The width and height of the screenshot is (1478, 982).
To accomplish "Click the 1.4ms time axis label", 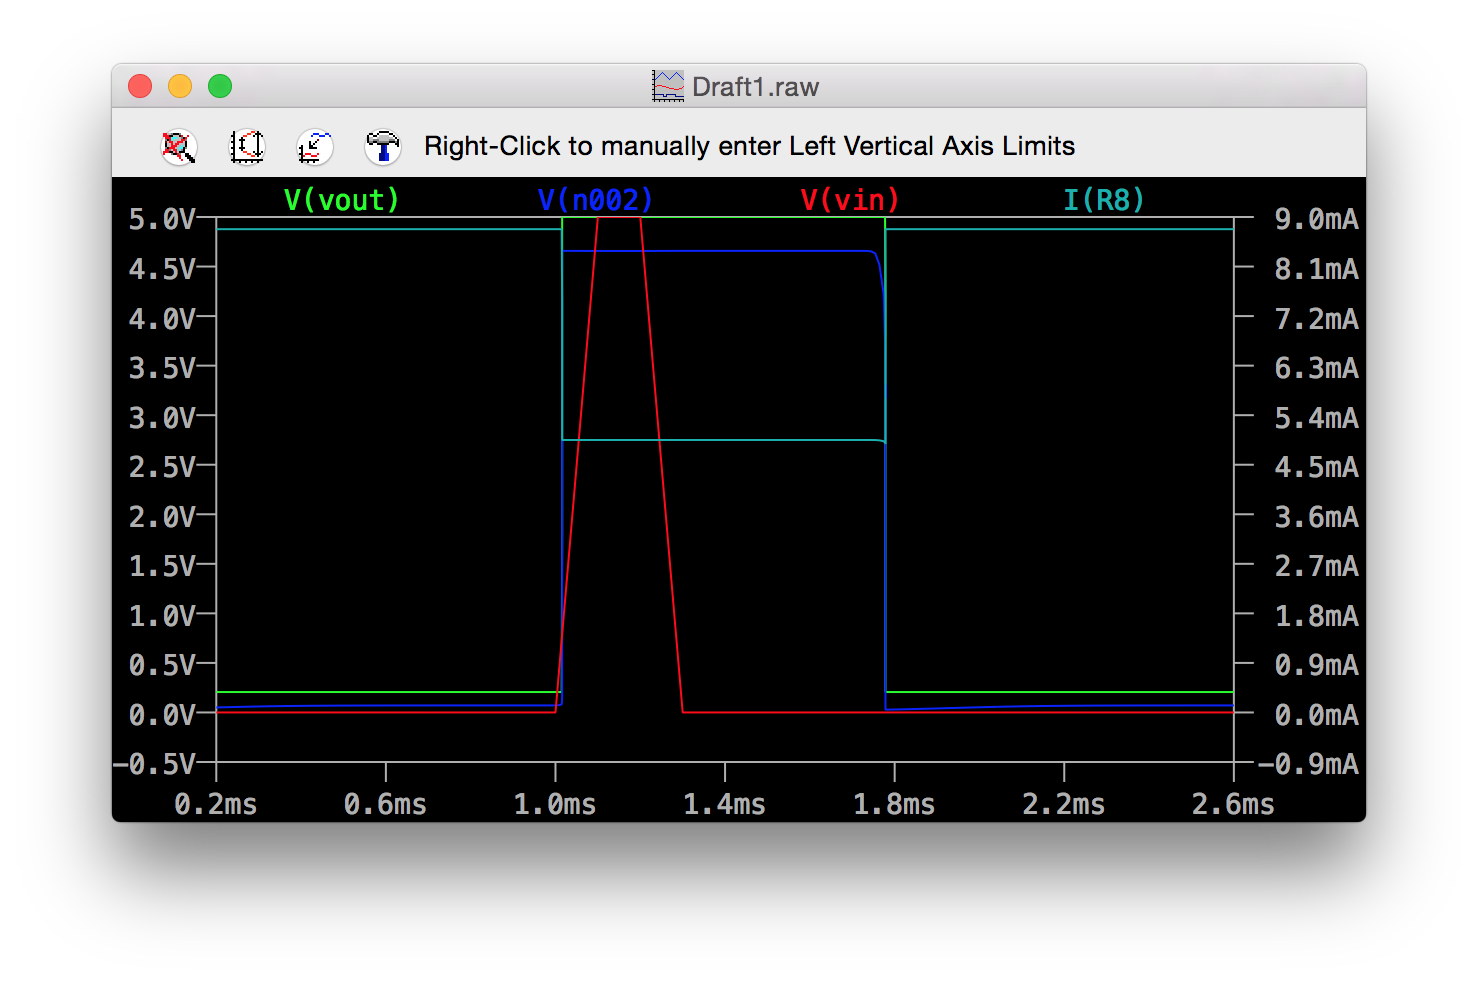I will 724,805.
